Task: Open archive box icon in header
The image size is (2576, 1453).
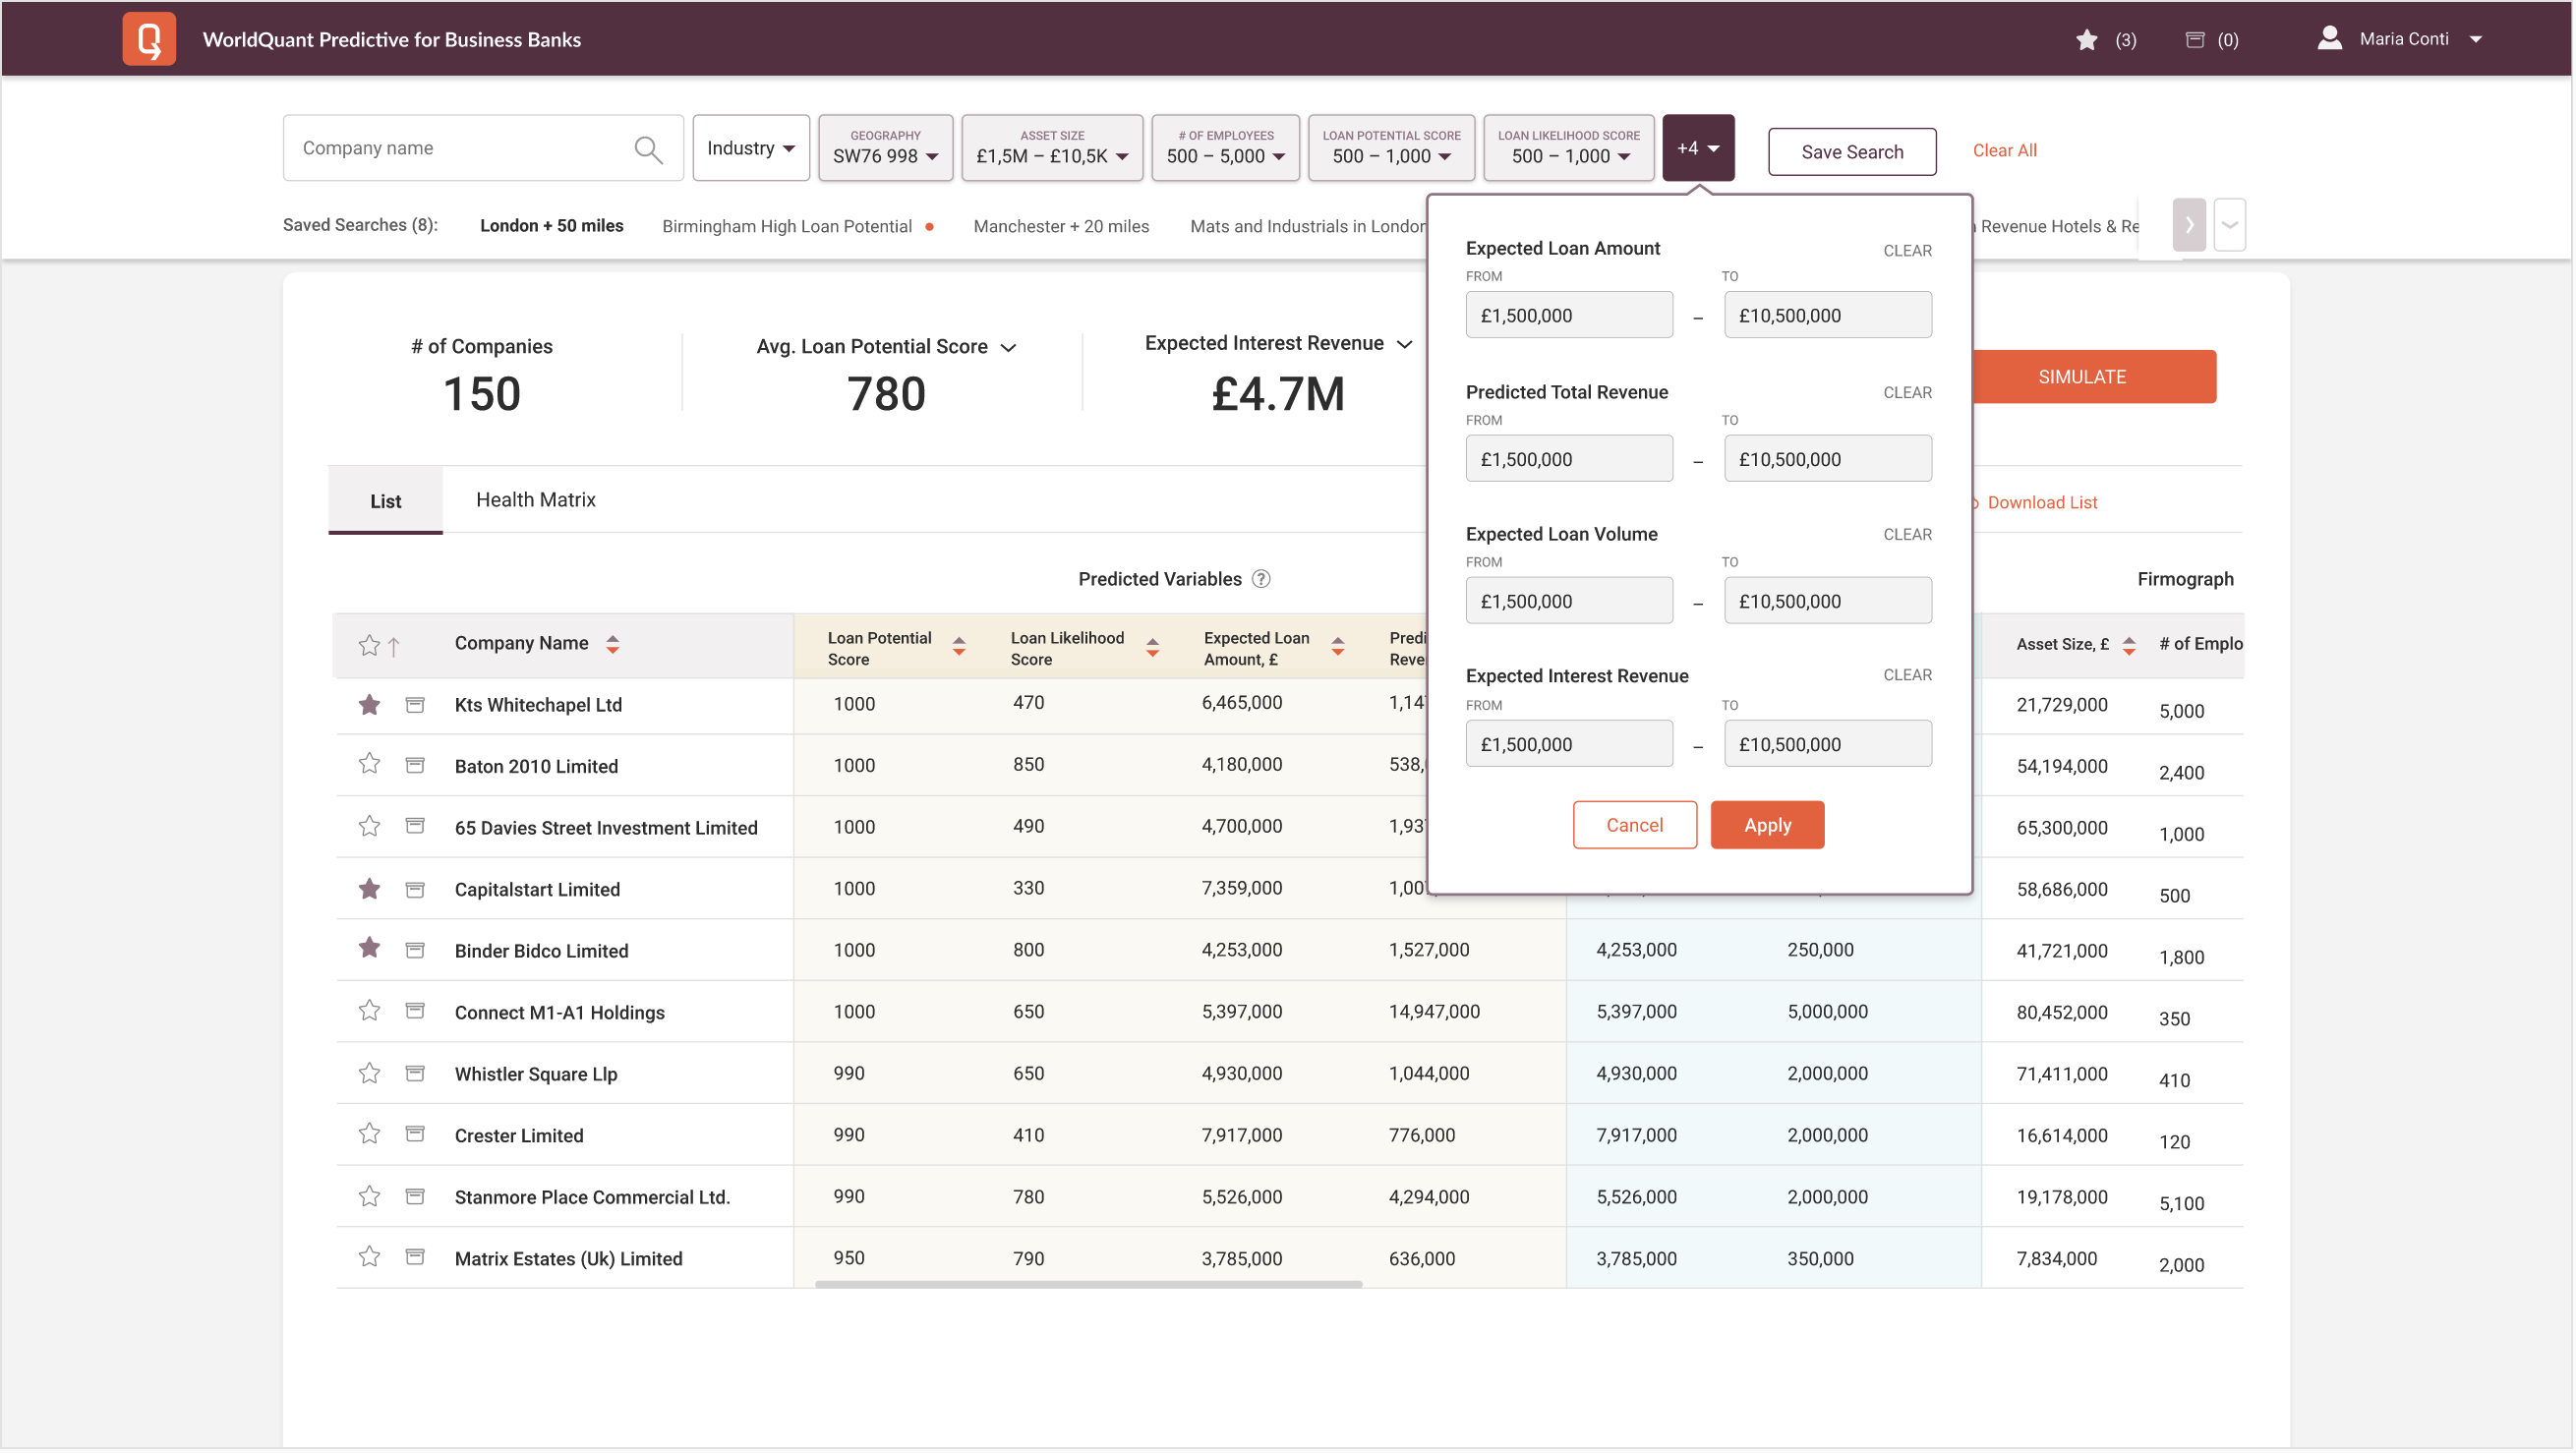Action: point(2195,40)
